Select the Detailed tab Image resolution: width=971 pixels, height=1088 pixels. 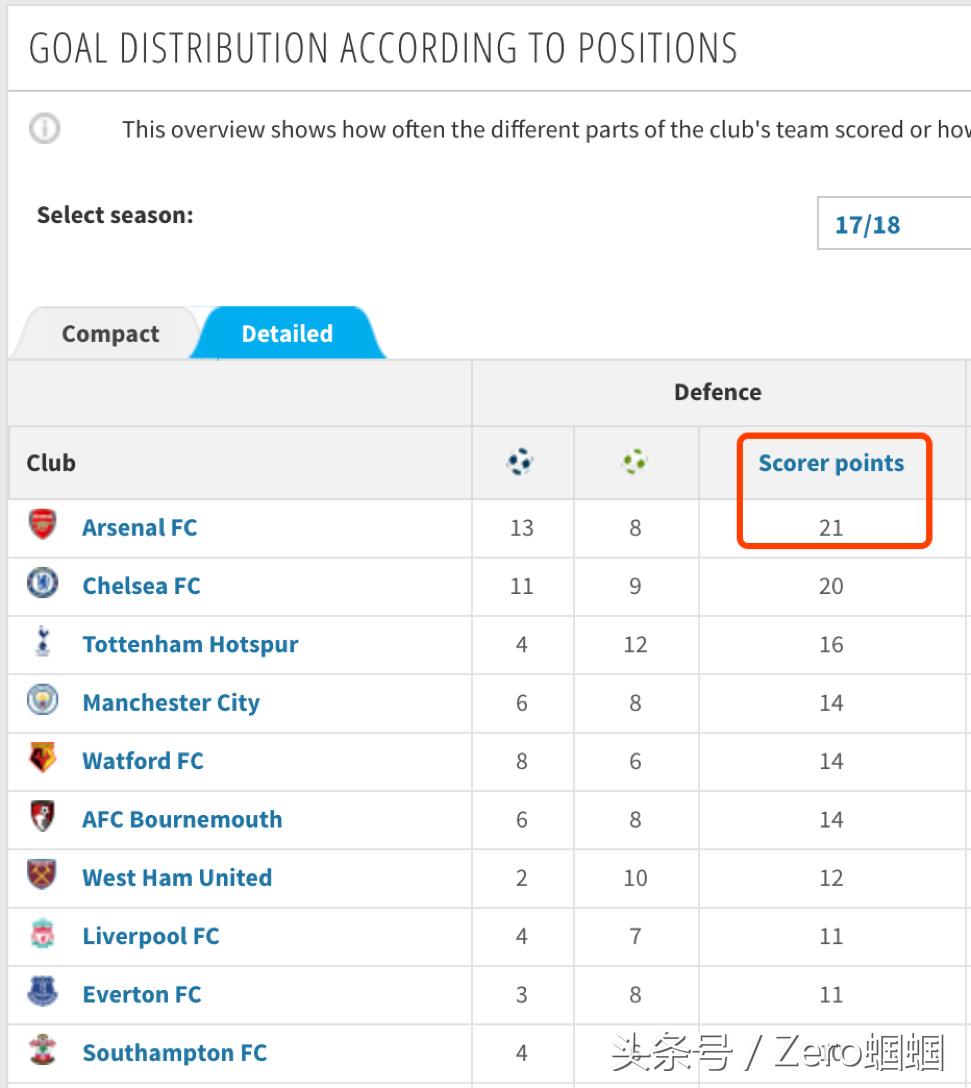287,334
